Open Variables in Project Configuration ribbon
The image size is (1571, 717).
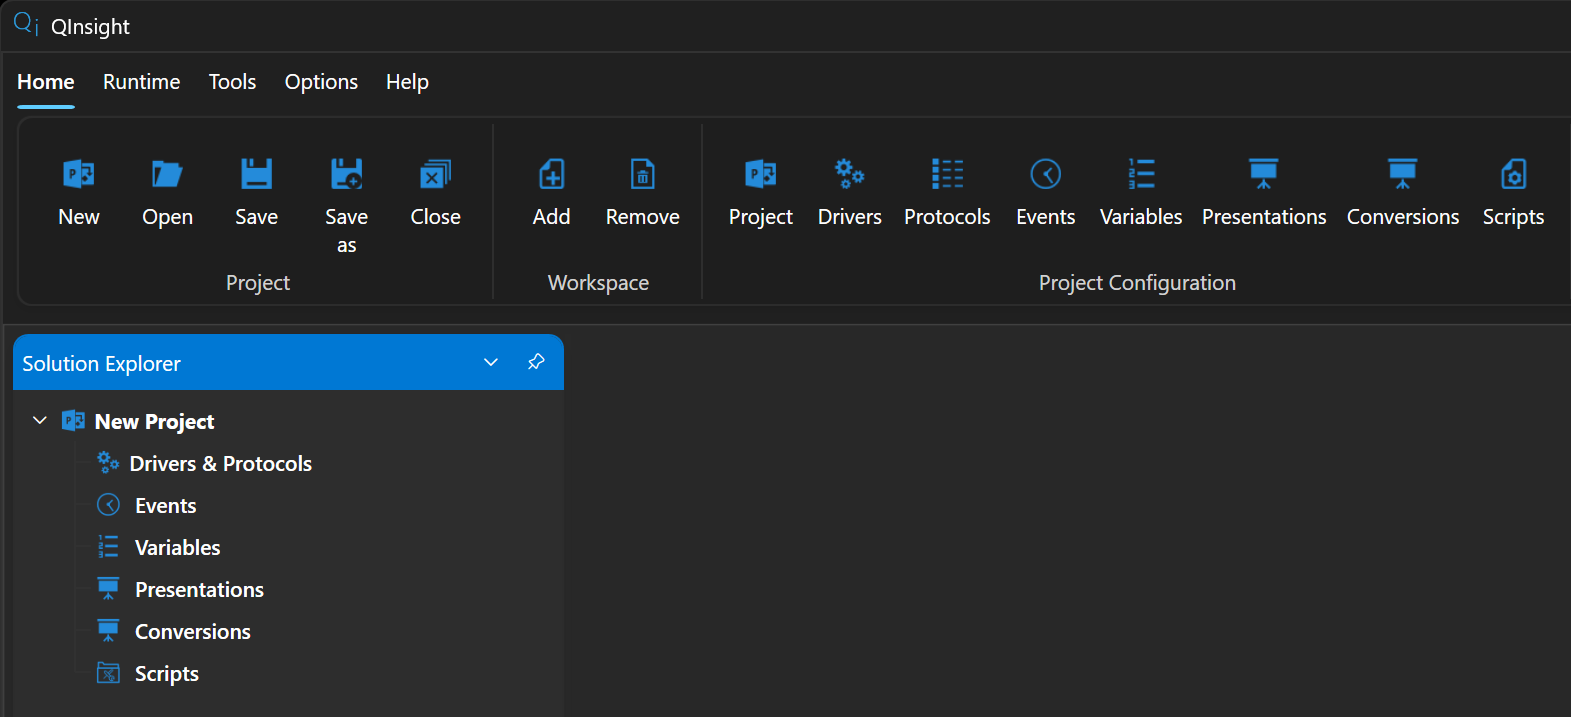[x=1141, y=174]
